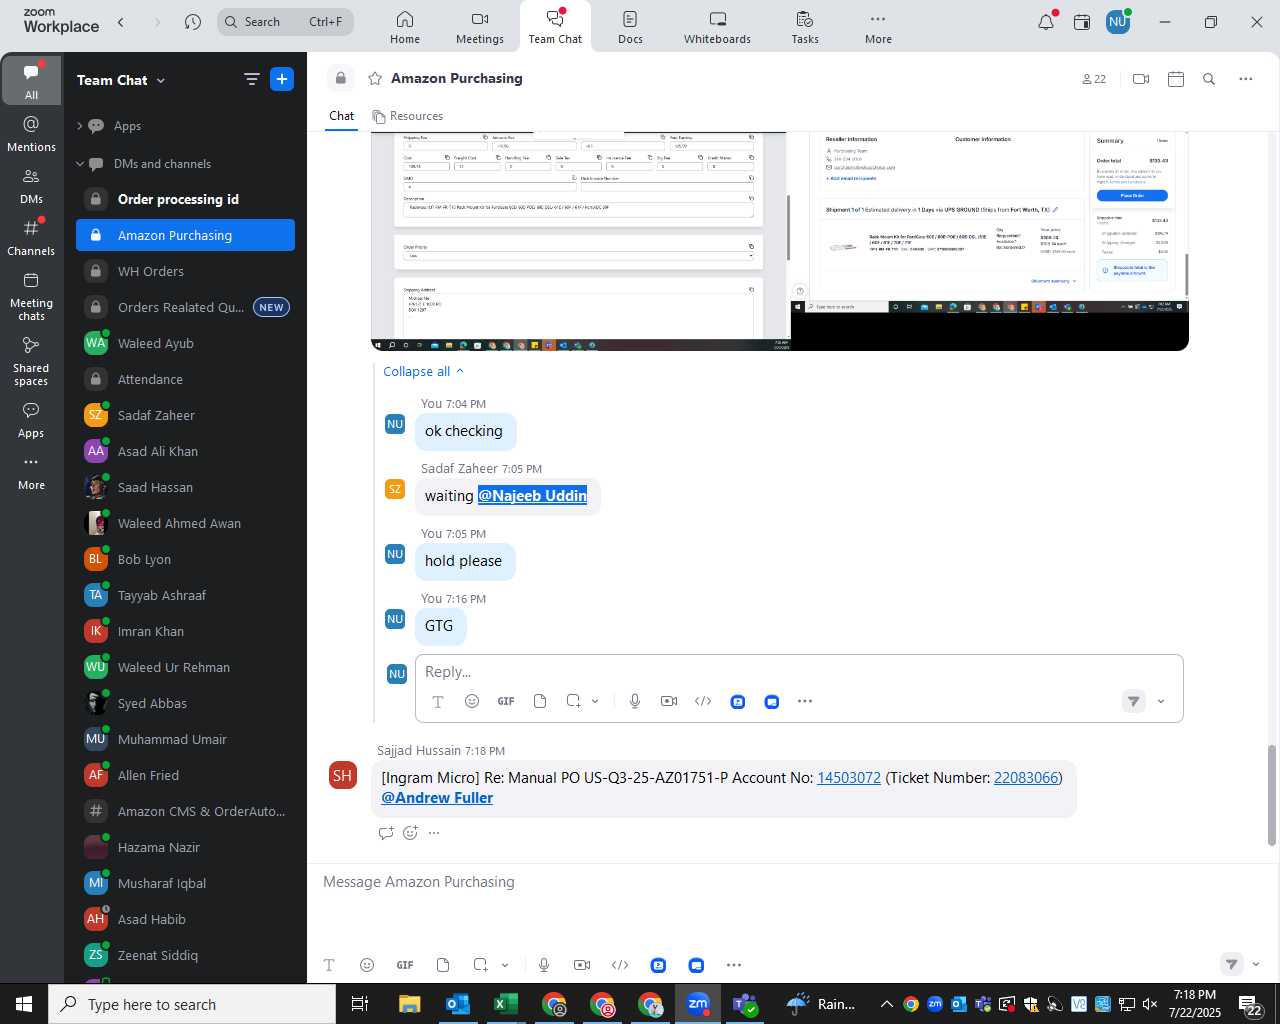Open the calendar icon in the title bar
This screenshot has height=1024, width=1280.
1082,22
